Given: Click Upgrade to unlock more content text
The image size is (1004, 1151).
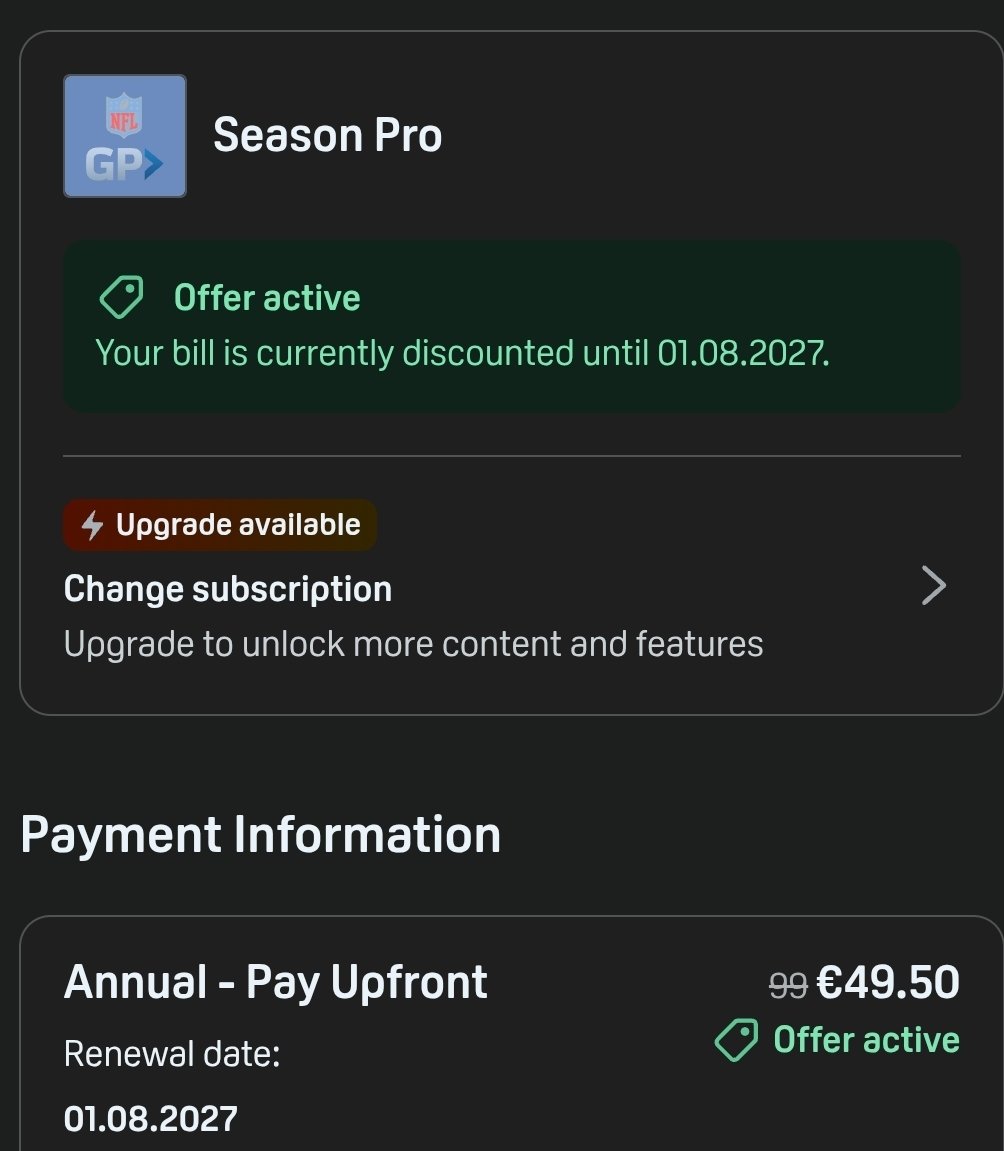Looking at the screenshot, I should (413, 644).
